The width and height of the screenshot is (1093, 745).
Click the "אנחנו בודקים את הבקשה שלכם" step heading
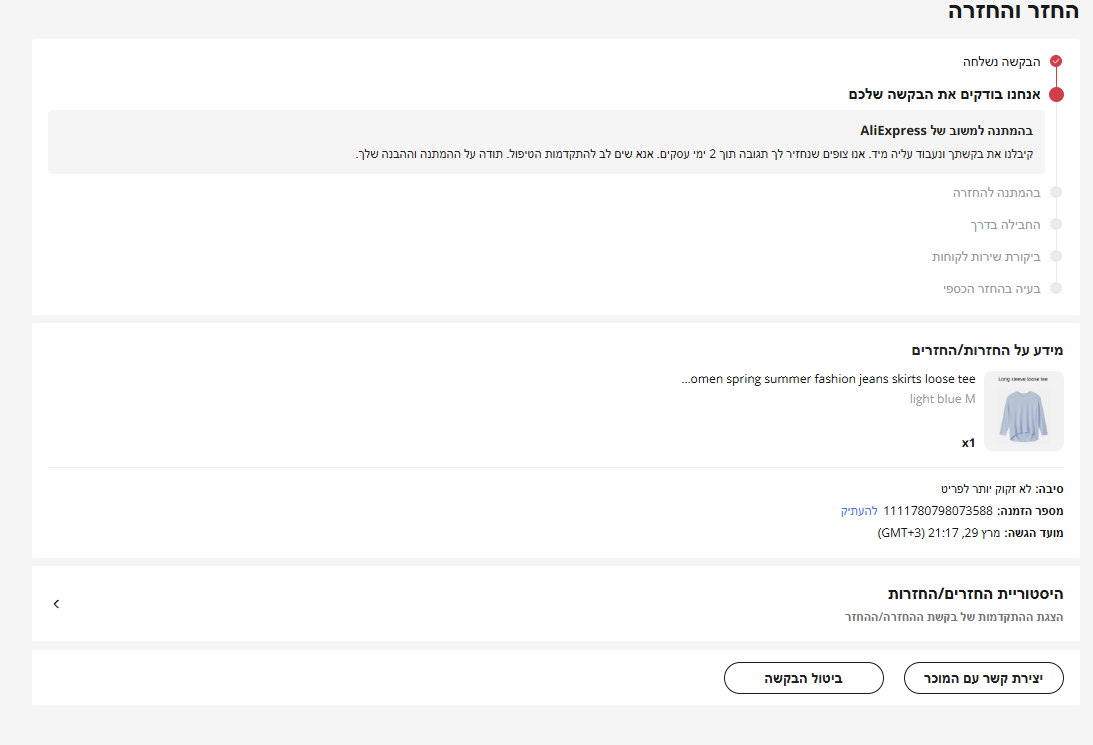click(944, 94)
